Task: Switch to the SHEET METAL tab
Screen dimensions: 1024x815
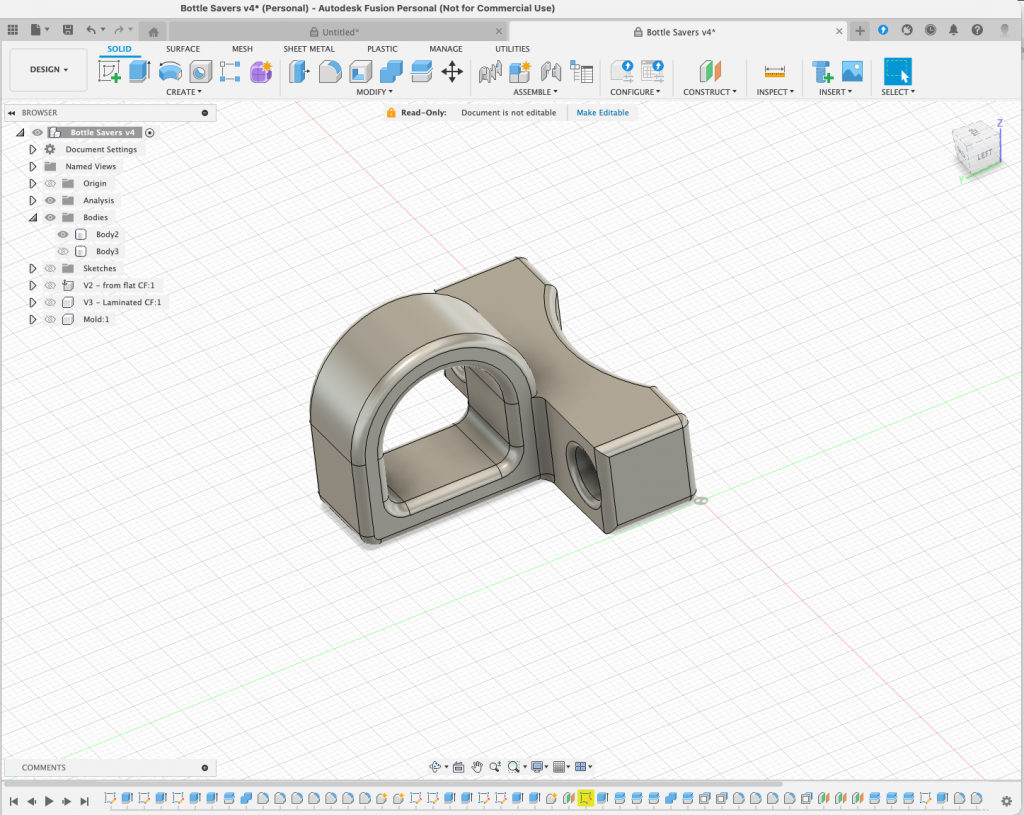Action: coord(309,49)
